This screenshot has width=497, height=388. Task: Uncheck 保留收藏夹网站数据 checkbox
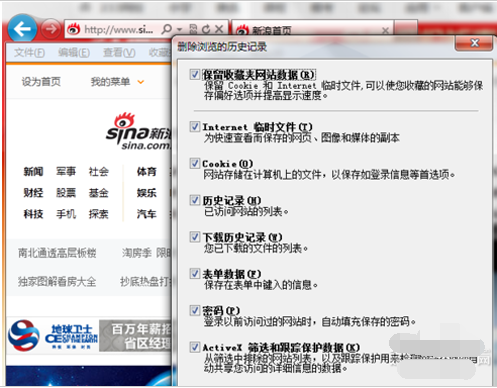(x=194, y=74)
